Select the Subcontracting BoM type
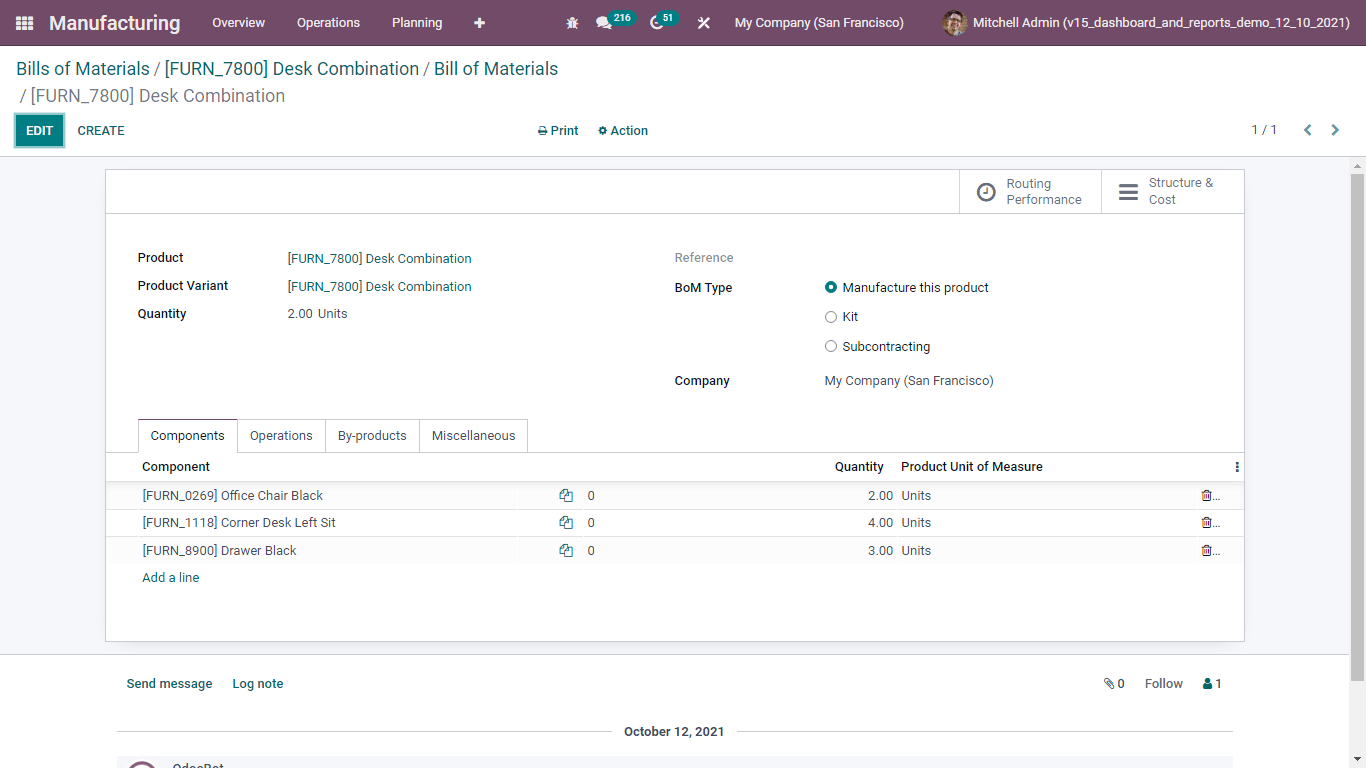 coord(831,346)
